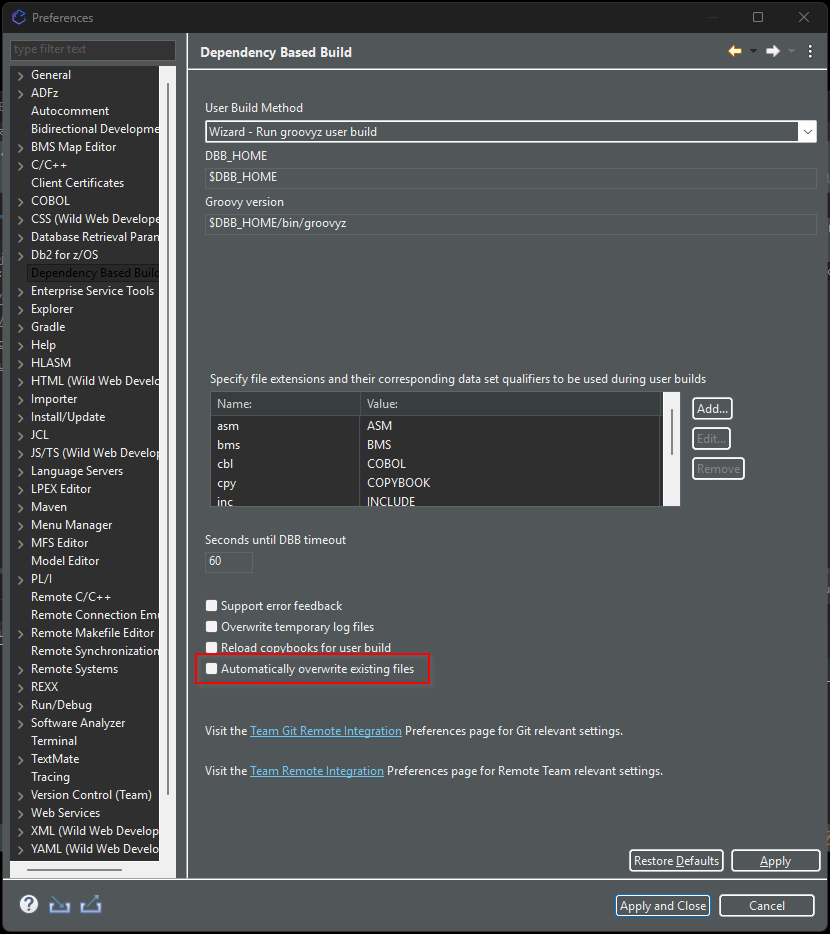Select Remote C/C++ in the tree
Screen dimensions: 830x934
(x=71, y=597)
